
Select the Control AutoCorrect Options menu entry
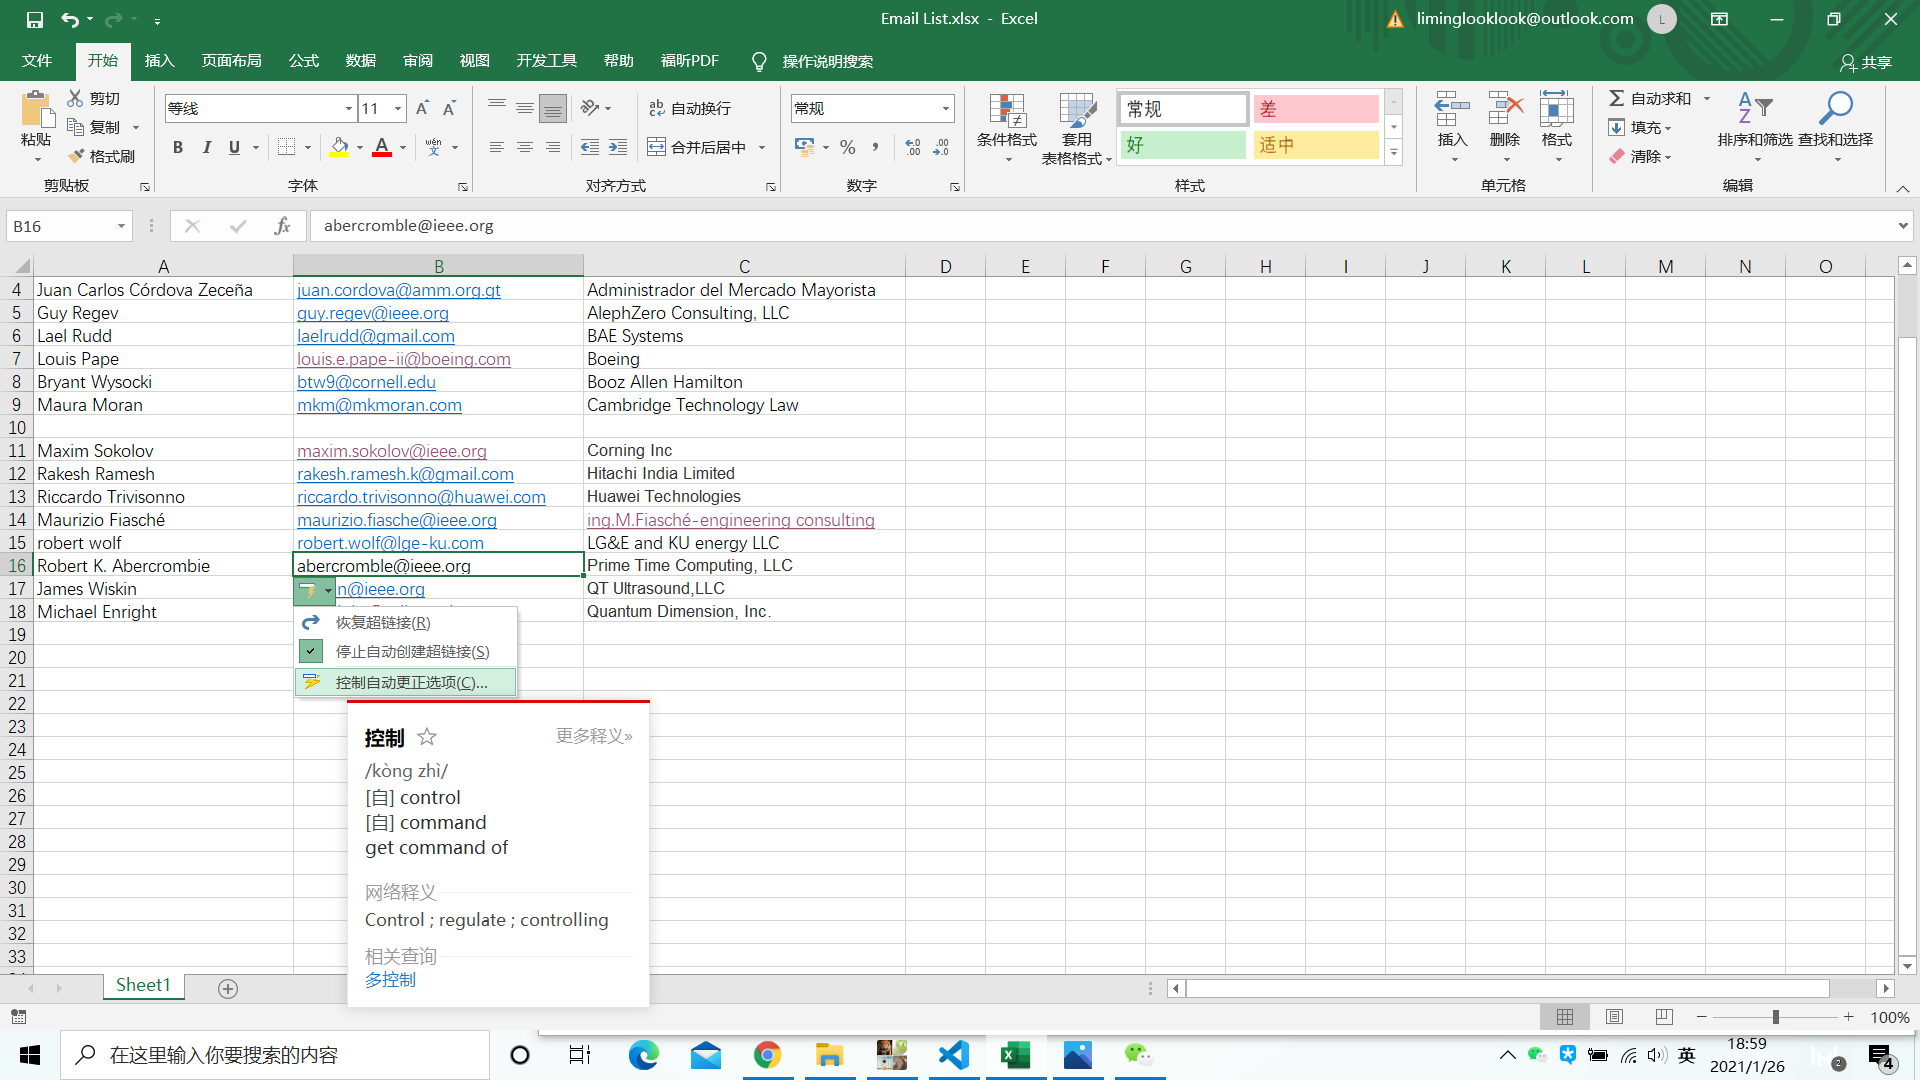[411, 683]
